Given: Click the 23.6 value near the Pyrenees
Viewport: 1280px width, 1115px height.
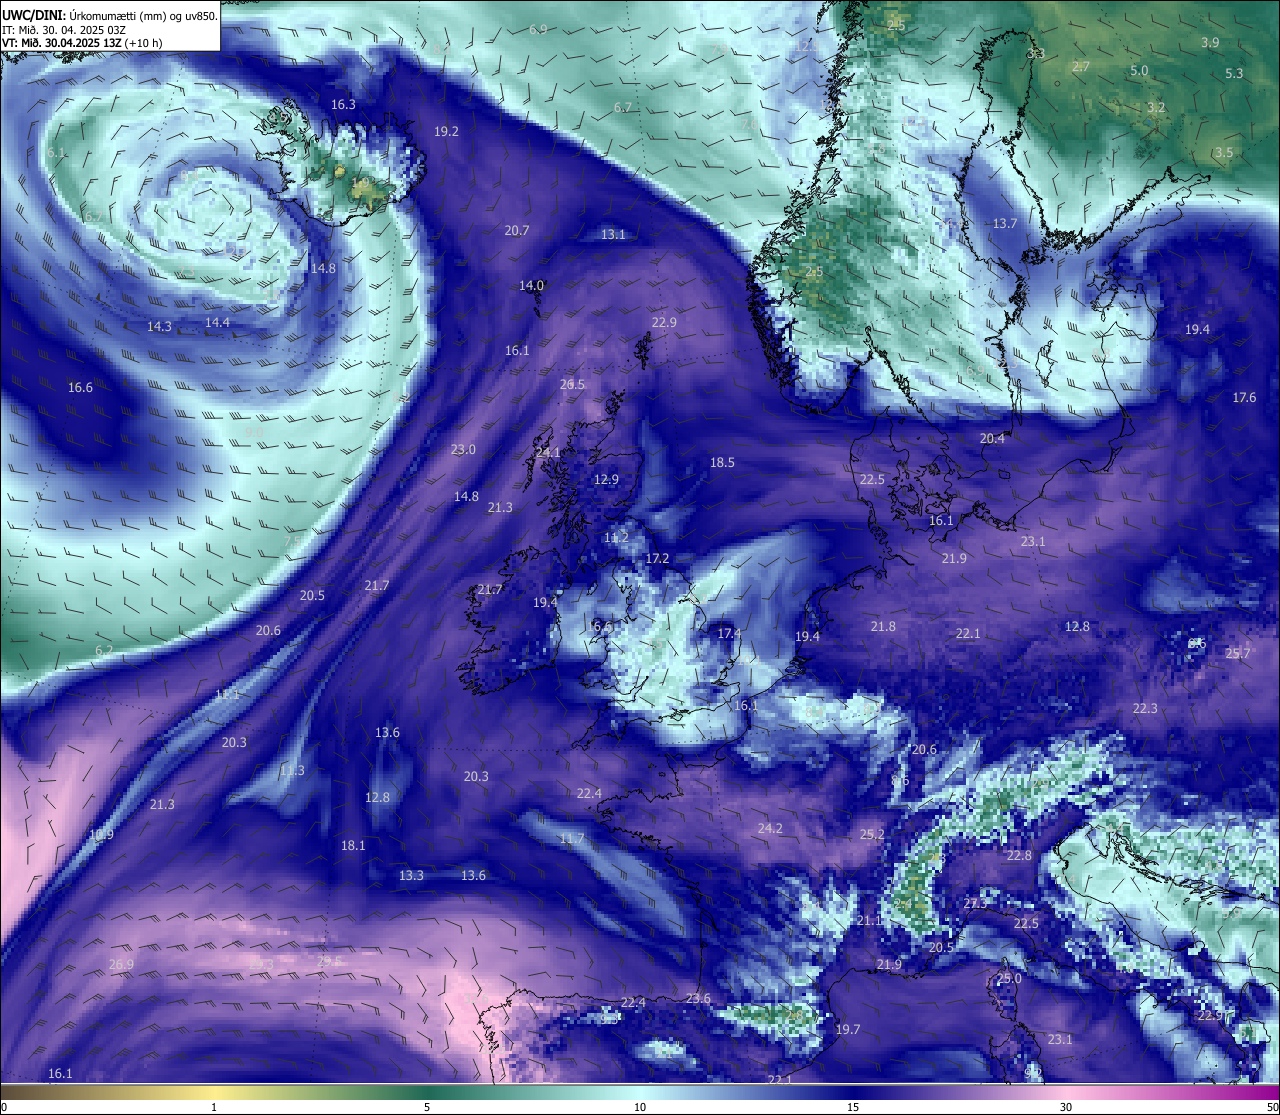Looking at the screenshot, I should [698, 998].
